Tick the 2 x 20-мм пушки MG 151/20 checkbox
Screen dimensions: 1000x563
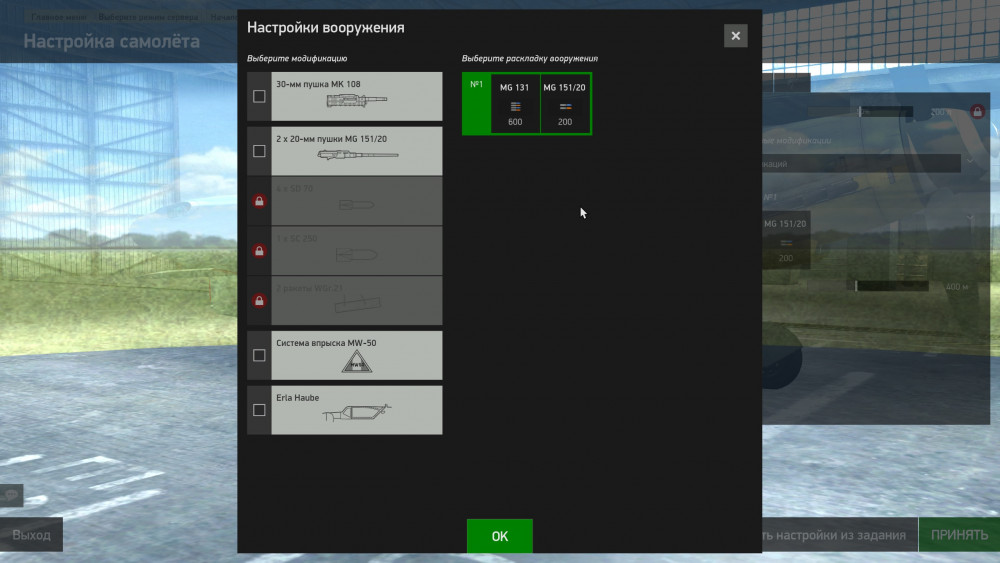coord(259,151)
